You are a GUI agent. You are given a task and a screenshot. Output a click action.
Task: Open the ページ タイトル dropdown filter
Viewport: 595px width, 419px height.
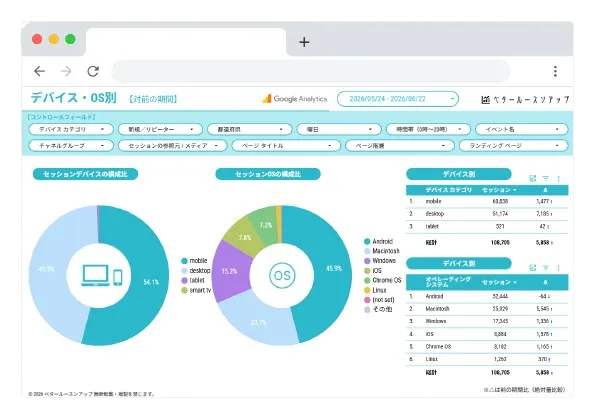point(286,146)
